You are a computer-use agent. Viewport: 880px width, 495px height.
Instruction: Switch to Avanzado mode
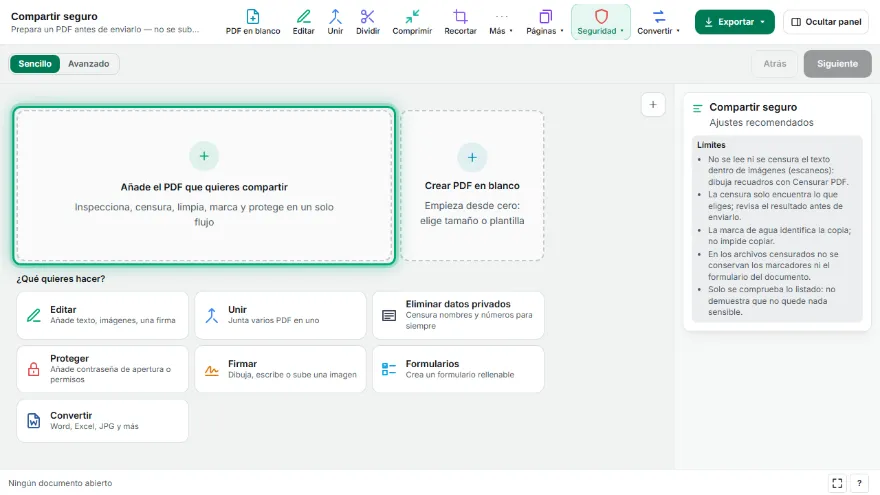pos(89,63)
